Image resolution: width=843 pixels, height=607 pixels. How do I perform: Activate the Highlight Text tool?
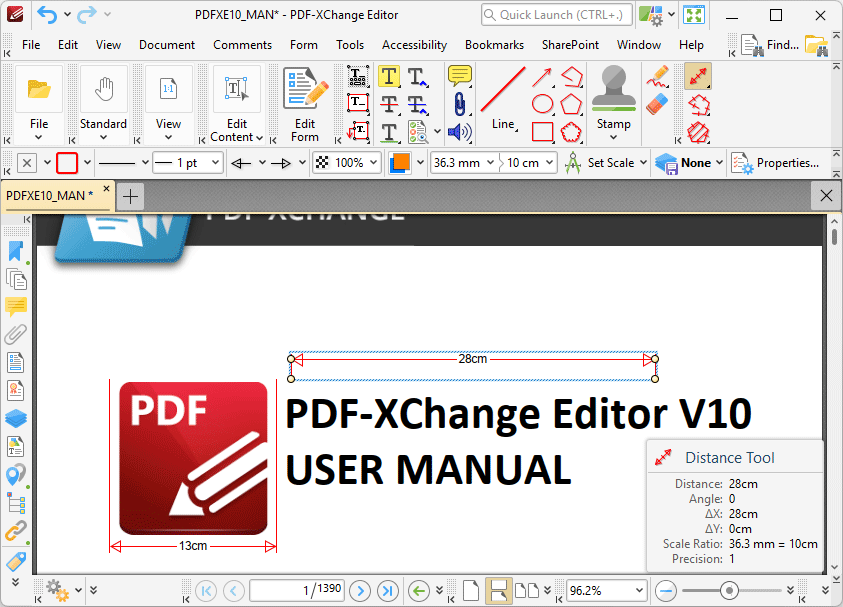point(389,76)
